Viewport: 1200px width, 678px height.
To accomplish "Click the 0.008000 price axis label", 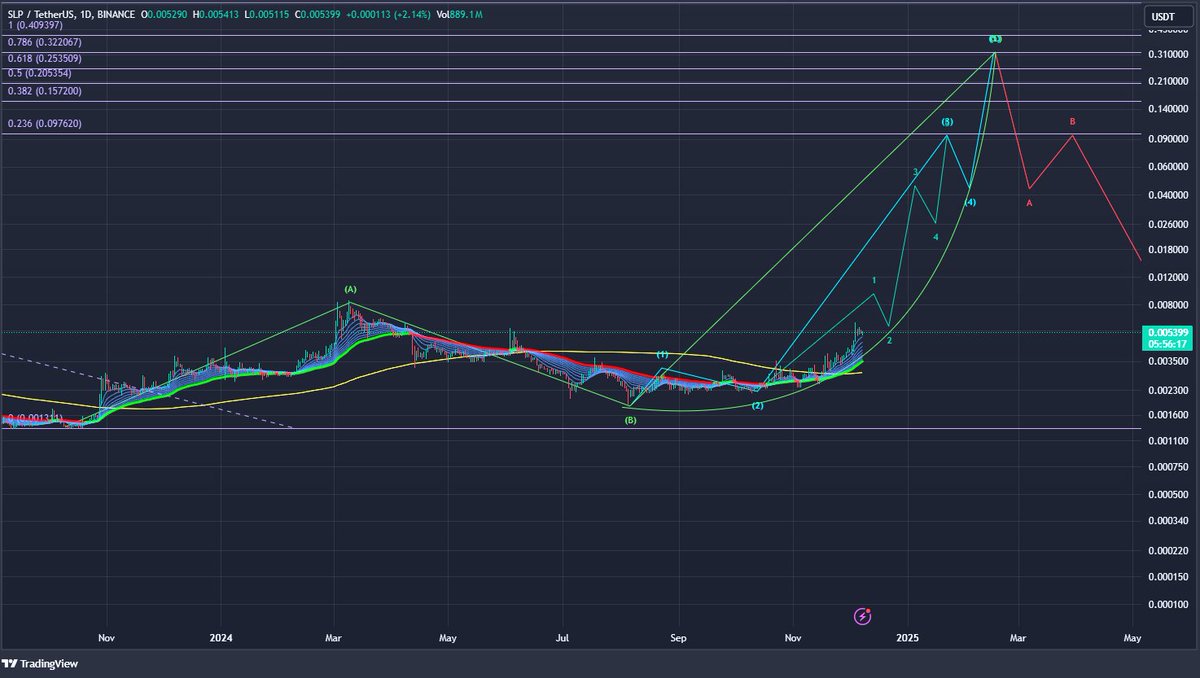I will [x=1167, y=305].
